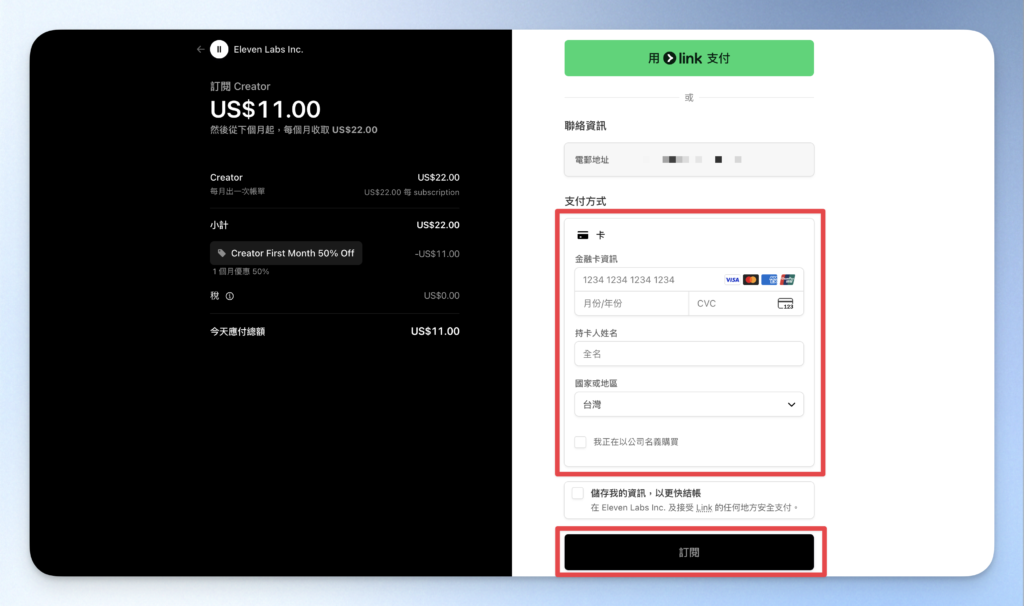Click the 稅 tax label
The image size is (1024, 606).
215,296
